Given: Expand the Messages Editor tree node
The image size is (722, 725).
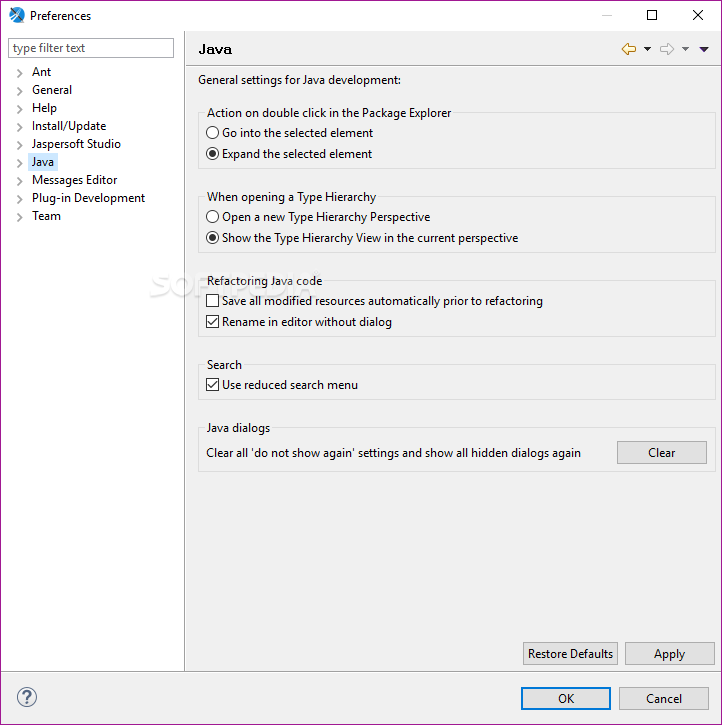Looking at the screenshot, I should [x=19, y=181].
